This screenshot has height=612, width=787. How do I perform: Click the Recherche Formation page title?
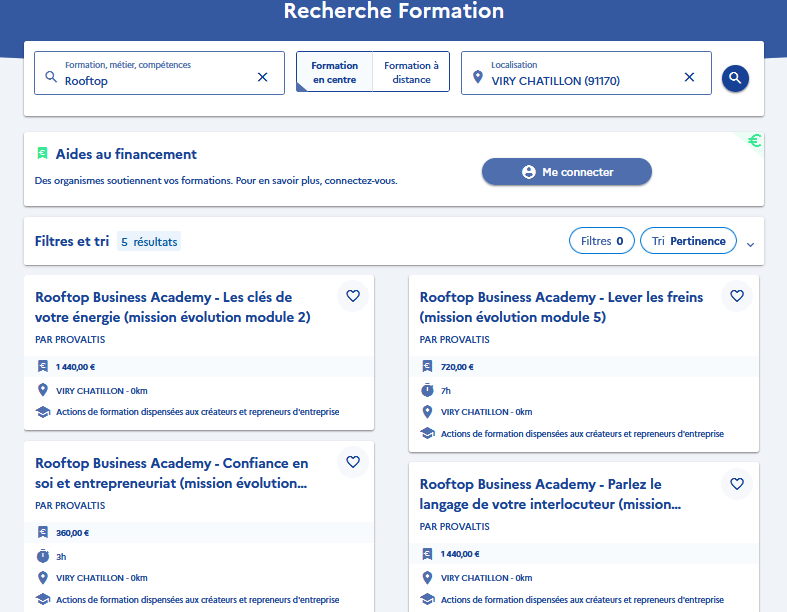pyautogui.click(x=394, y=11)
